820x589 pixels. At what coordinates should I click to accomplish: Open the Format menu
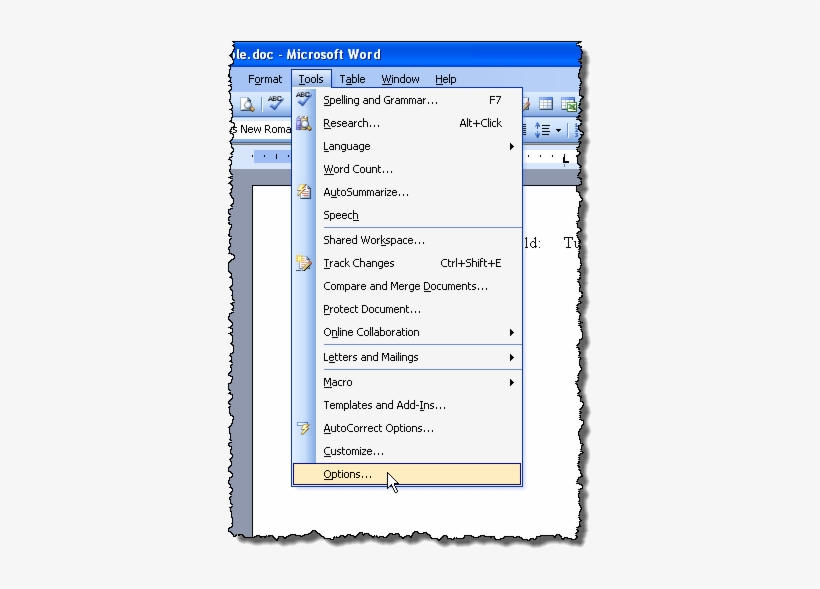pyautogui.click(x=265, y=79)
